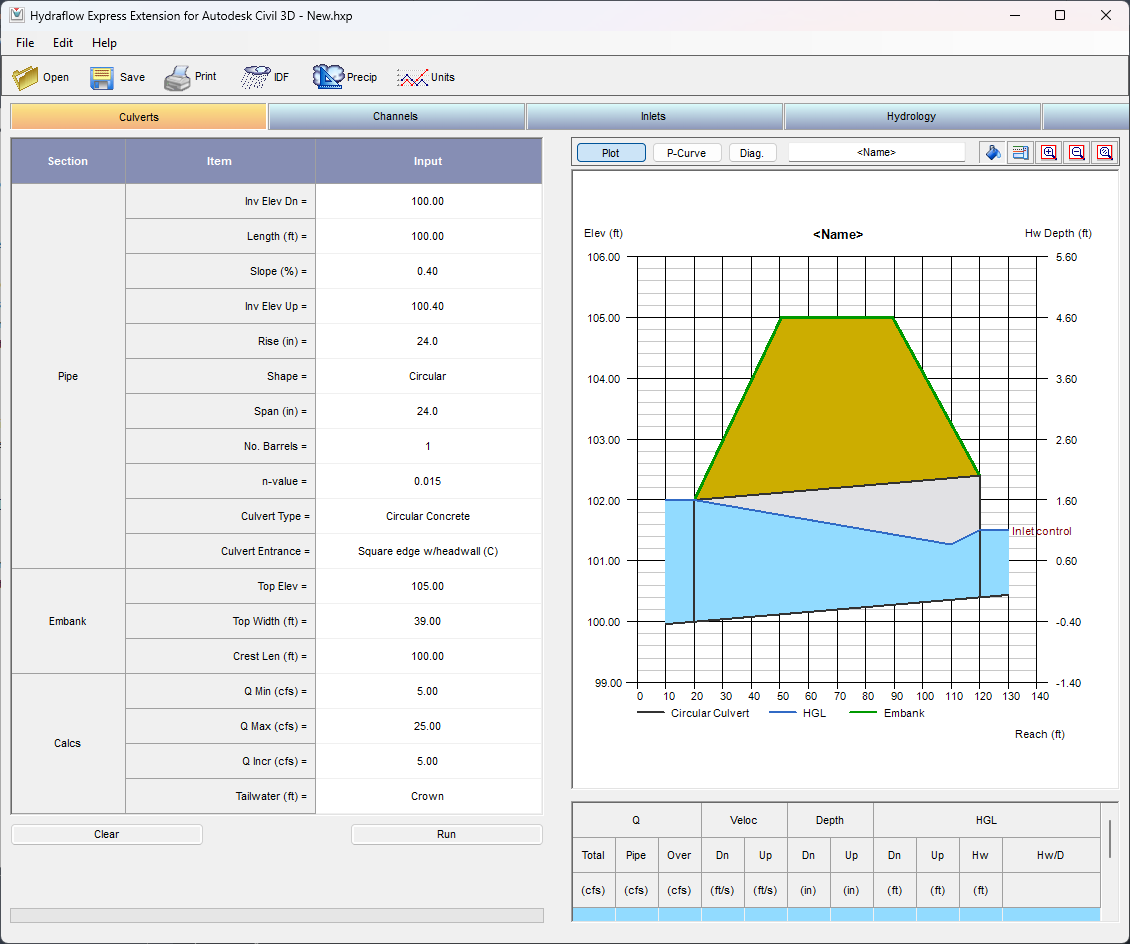Viewport: 1130px width, 944px height.
Task: Switch to the Channels tab
Action: [396, 116]
